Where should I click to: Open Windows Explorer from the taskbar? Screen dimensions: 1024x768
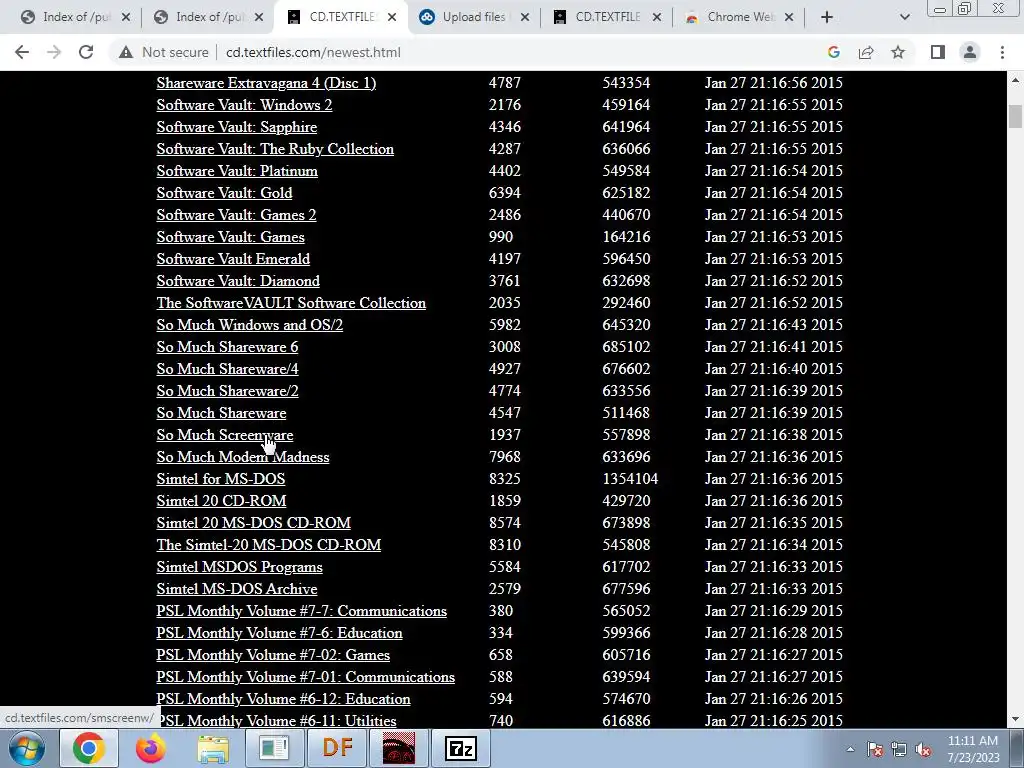(213, 748)
